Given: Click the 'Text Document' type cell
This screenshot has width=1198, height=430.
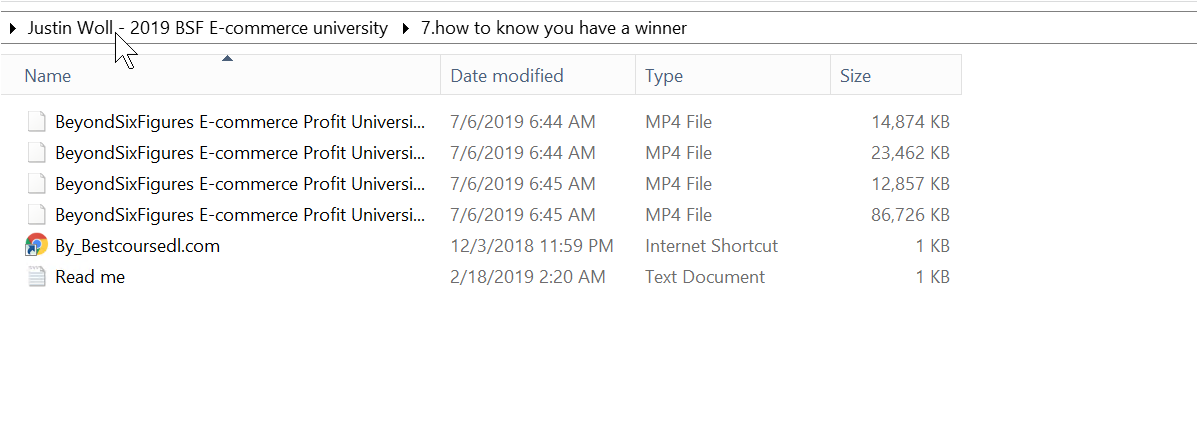Looking at the screenshot, I should point(705,277).
